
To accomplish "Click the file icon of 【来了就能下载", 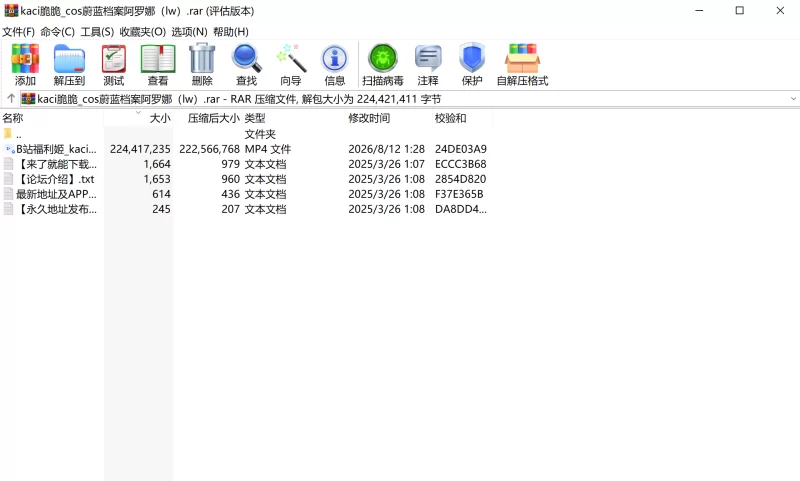I will 9,164.
